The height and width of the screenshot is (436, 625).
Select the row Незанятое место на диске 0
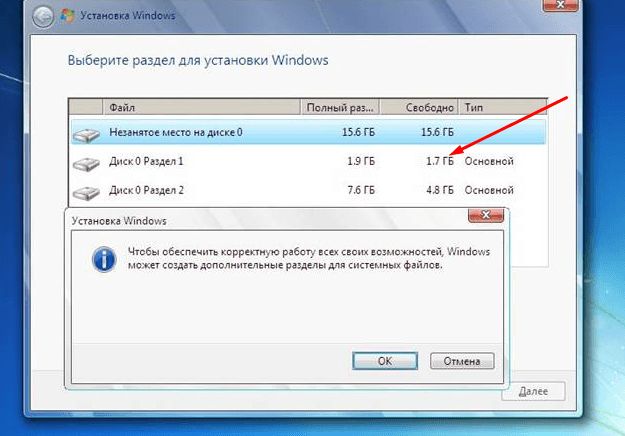coord(308,132)
